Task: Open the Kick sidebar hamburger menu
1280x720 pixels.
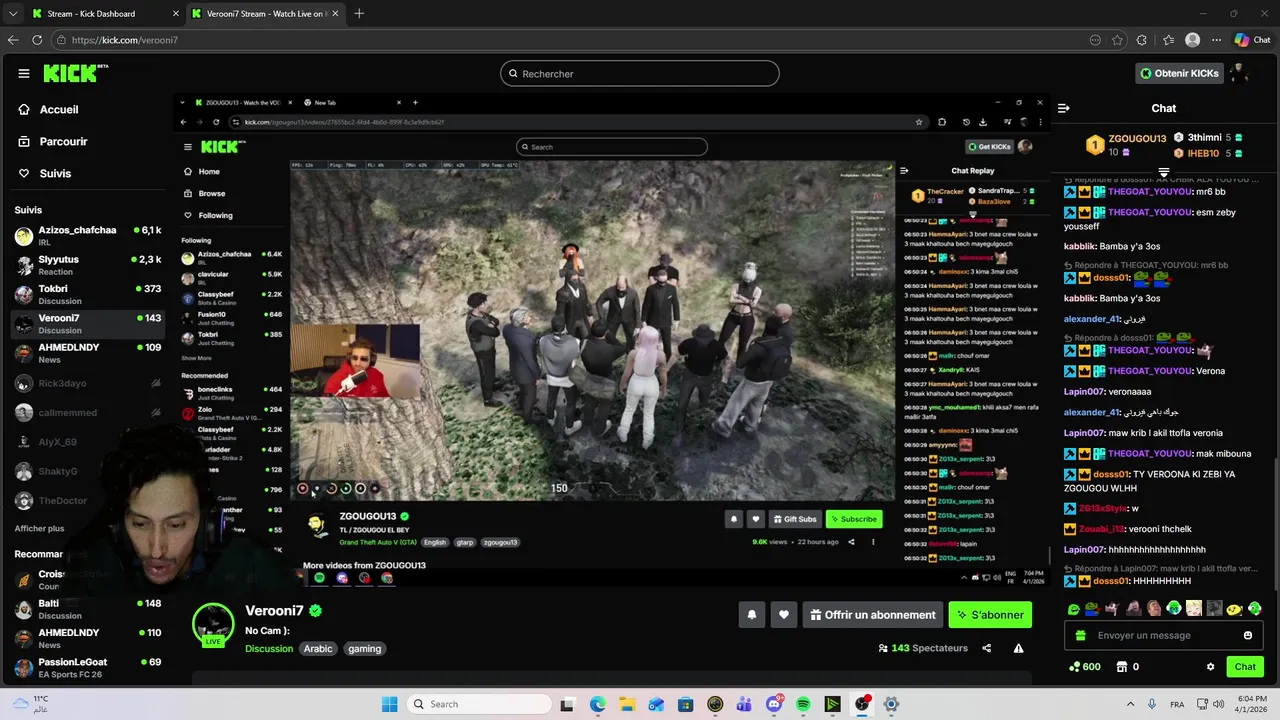Action: point(24,73)
